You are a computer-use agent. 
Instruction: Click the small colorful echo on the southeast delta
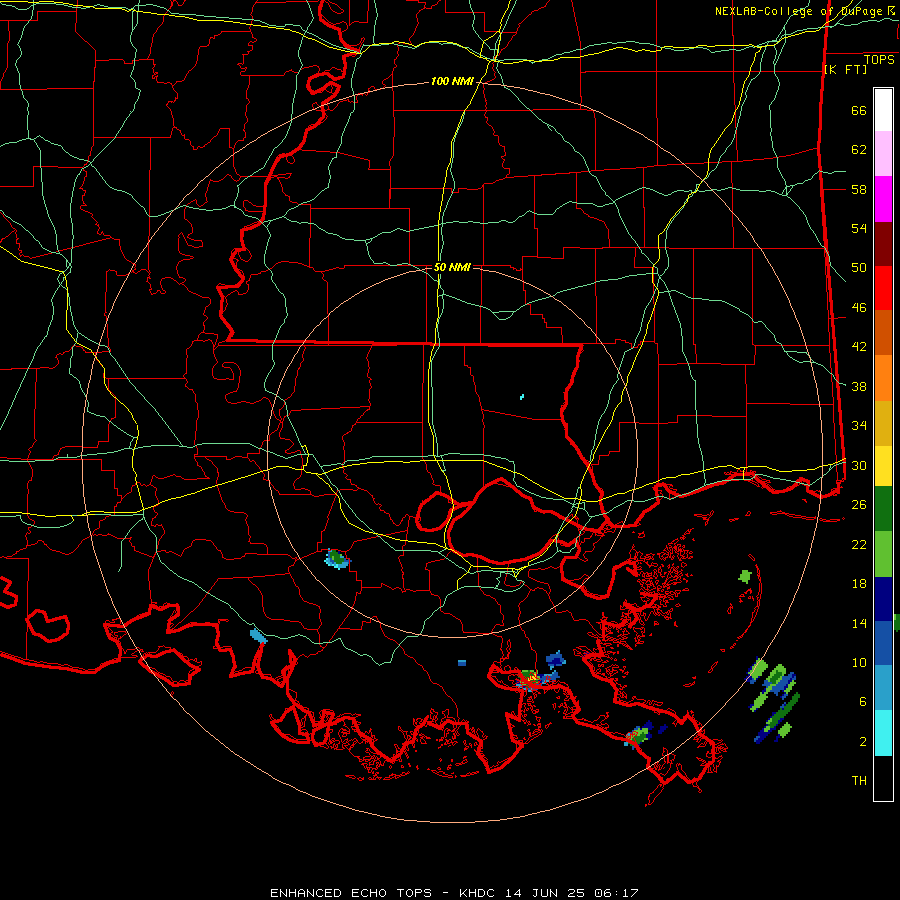click(638, 736)
